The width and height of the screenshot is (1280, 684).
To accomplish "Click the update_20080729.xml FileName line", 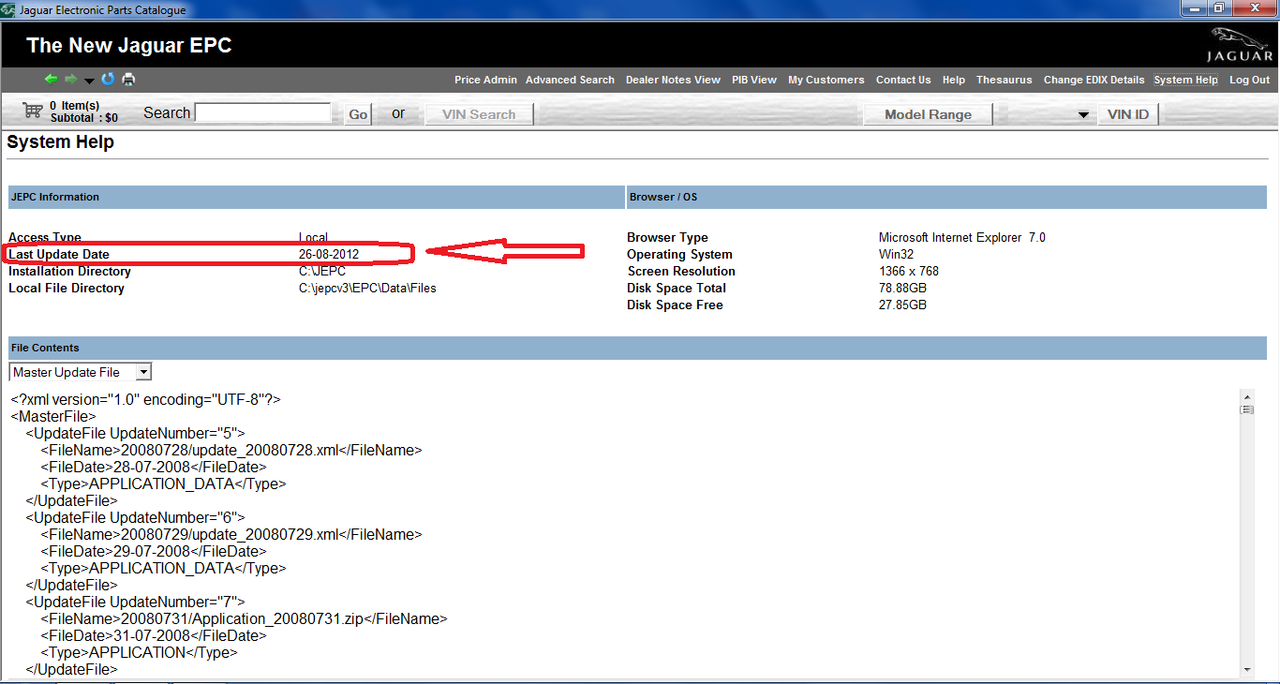I will point(232,535).
